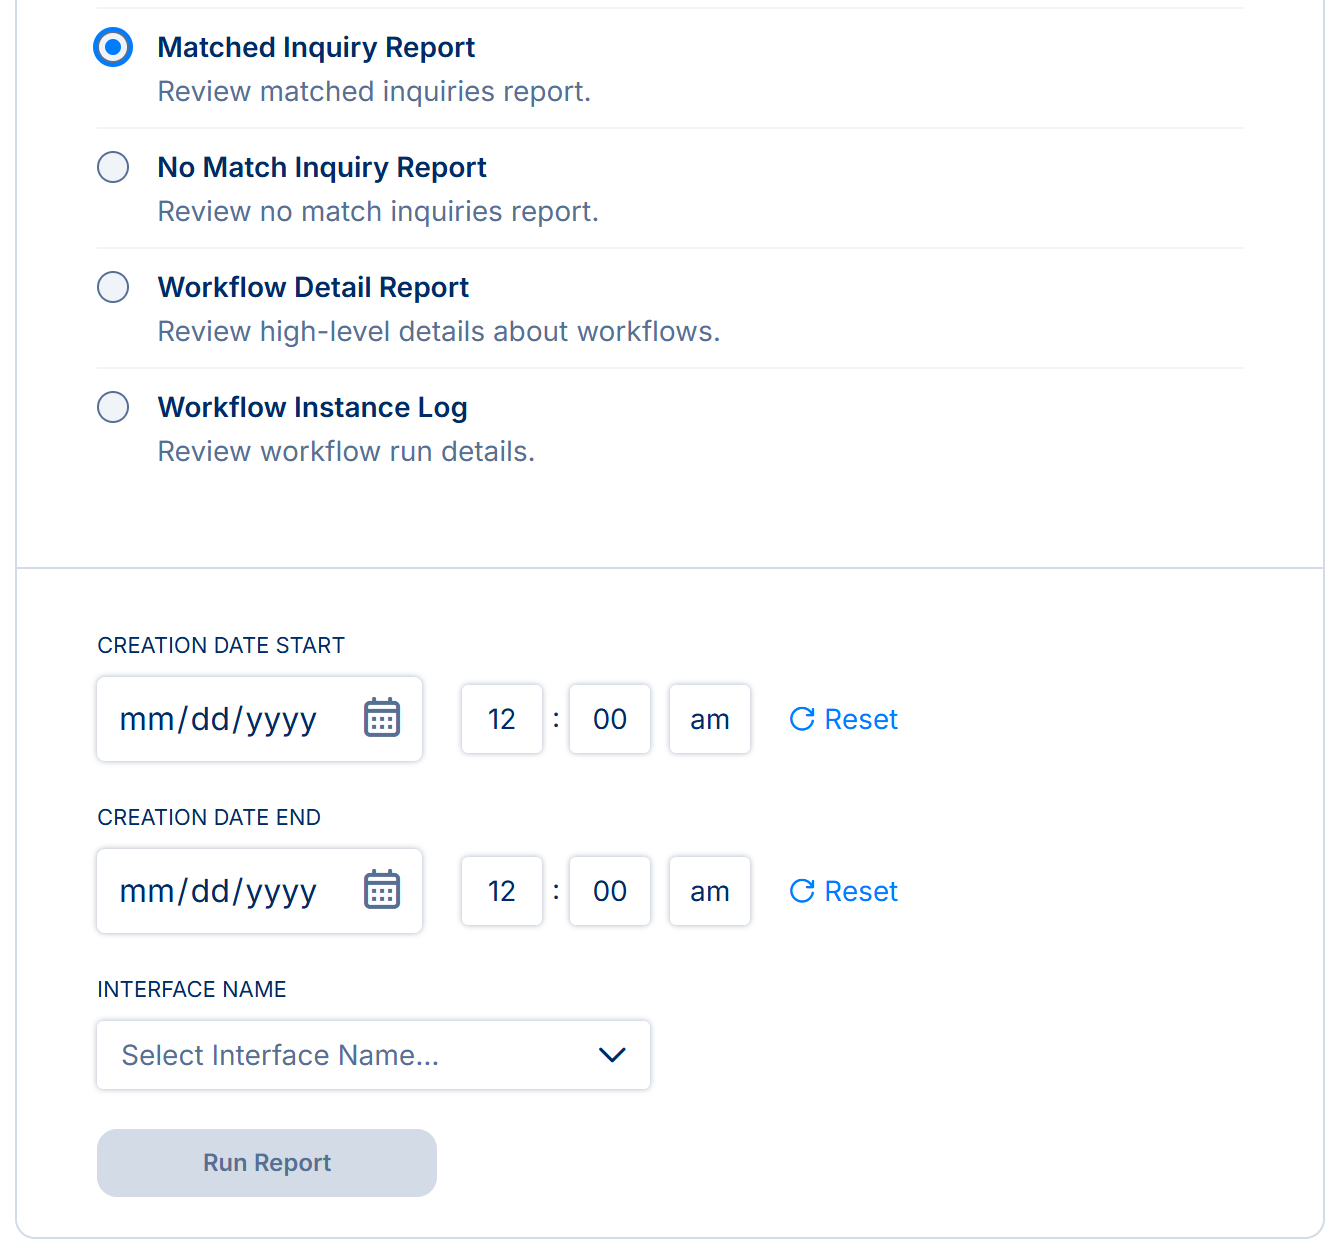
Task: Toggle am/pm for Creation Date Start
Action: [x=710, y=719]
